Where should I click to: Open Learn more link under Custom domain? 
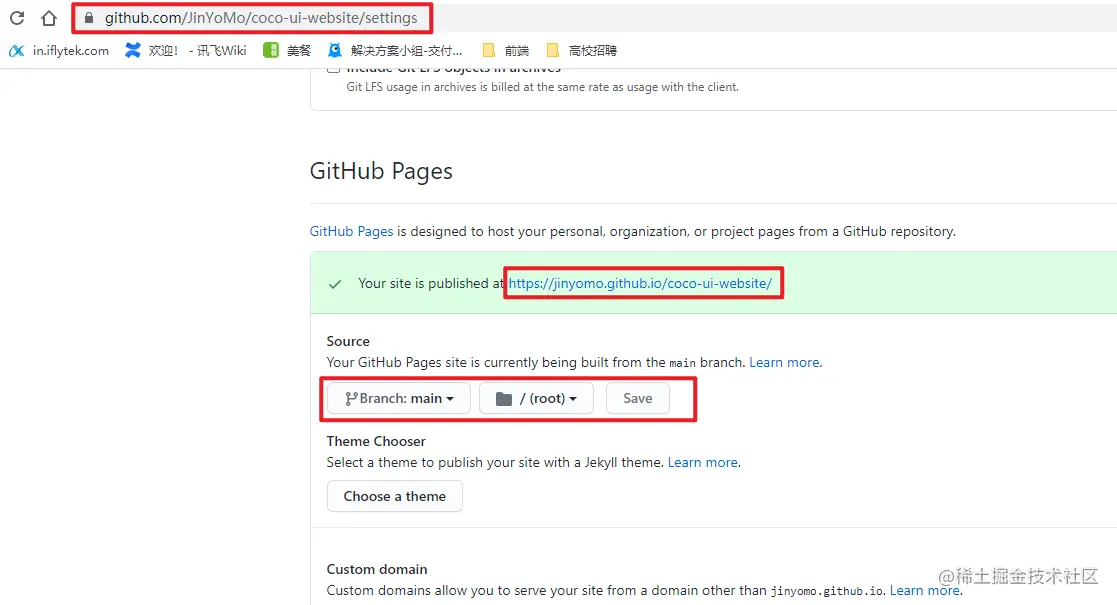925,591
